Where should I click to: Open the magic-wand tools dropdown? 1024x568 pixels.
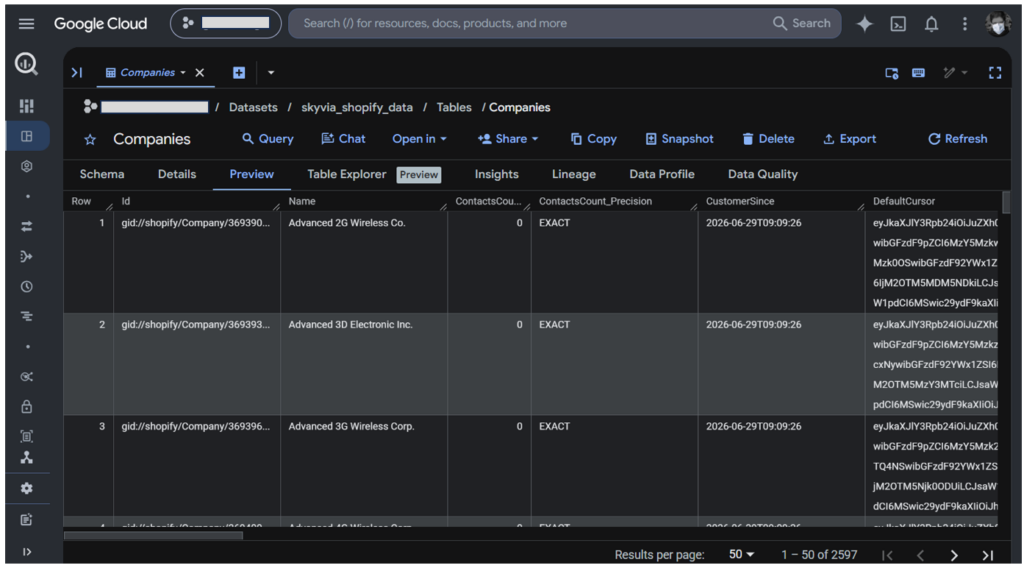pos(955,72)
